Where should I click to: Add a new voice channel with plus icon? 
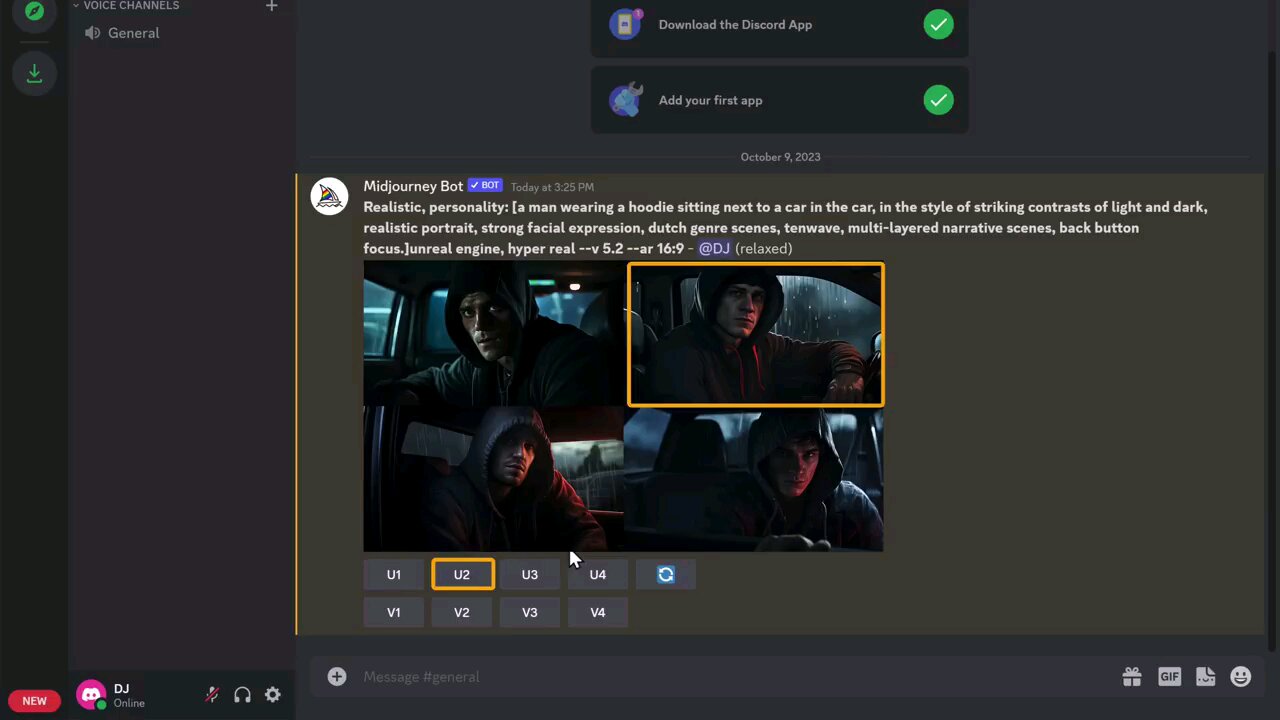coord(271,6)
